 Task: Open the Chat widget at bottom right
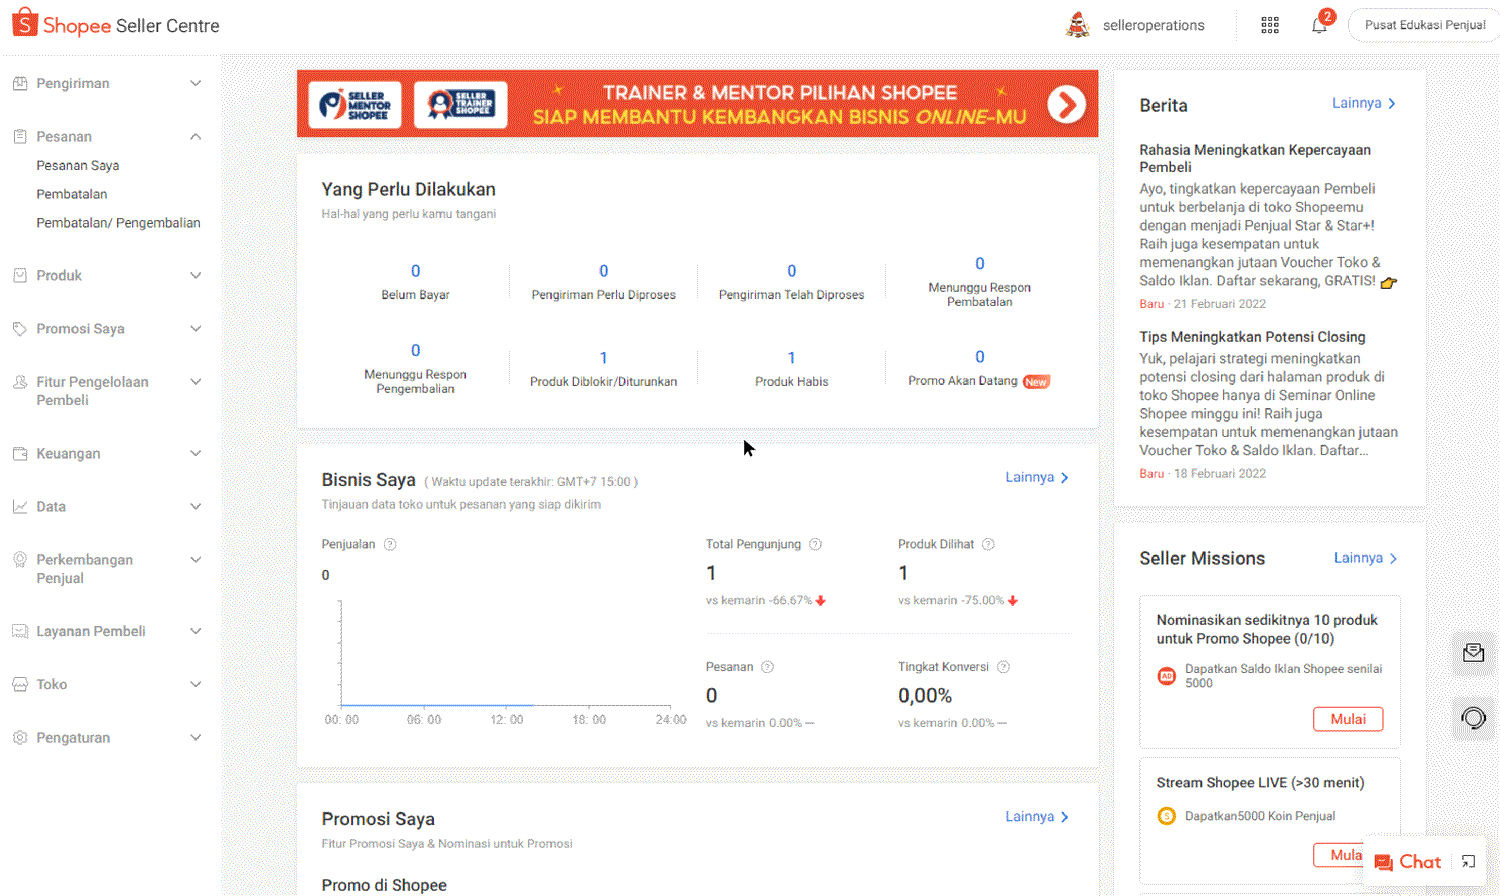[x=1411, y=861]
